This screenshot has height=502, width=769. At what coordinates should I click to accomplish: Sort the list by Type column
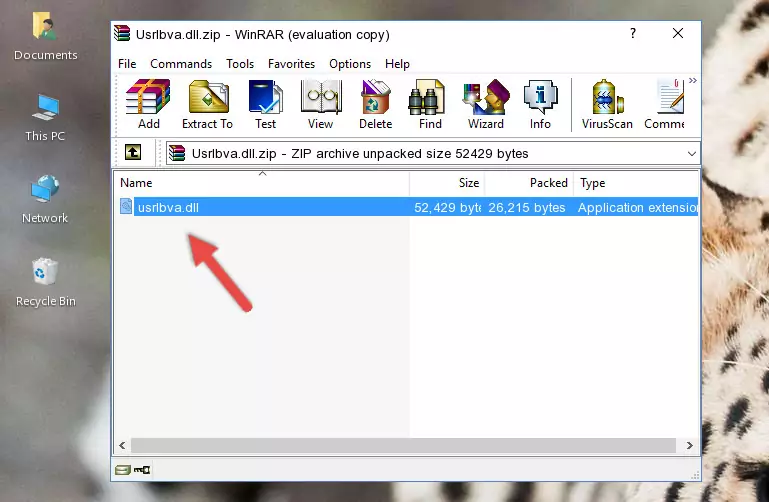[x=636, y=183]
